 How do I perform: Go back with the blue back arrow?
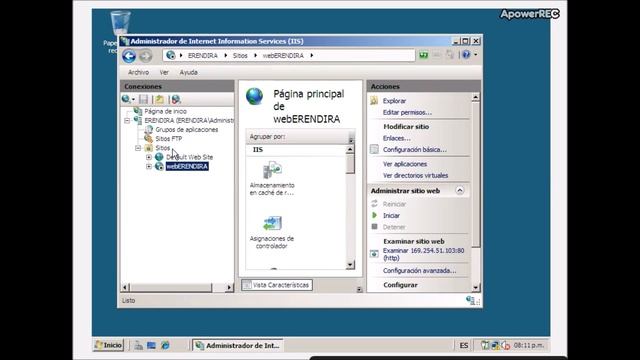click(x=129, y=56)
